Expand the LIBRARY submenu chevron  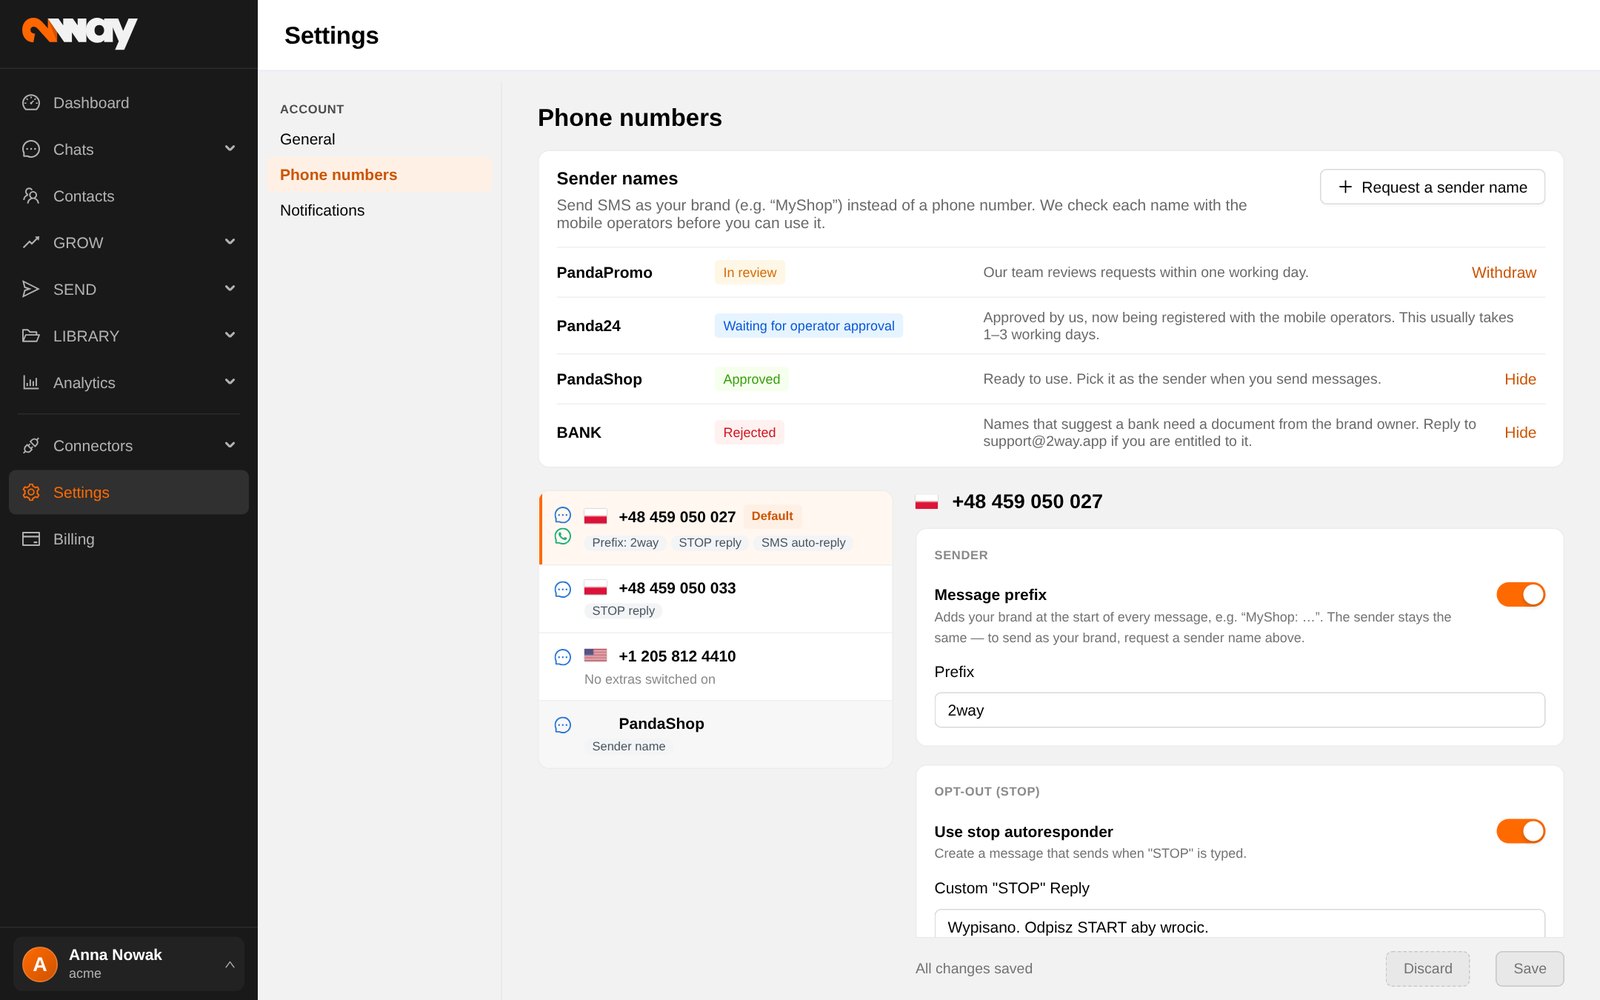(230, 336)
